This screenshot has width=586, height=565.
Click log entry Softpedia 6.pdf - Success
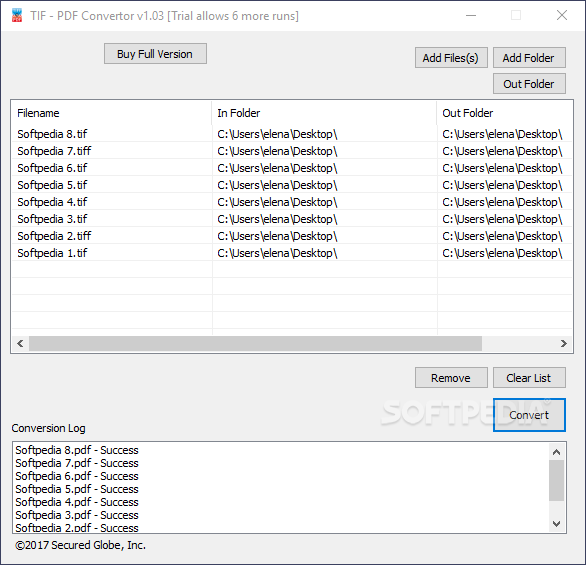77,476
